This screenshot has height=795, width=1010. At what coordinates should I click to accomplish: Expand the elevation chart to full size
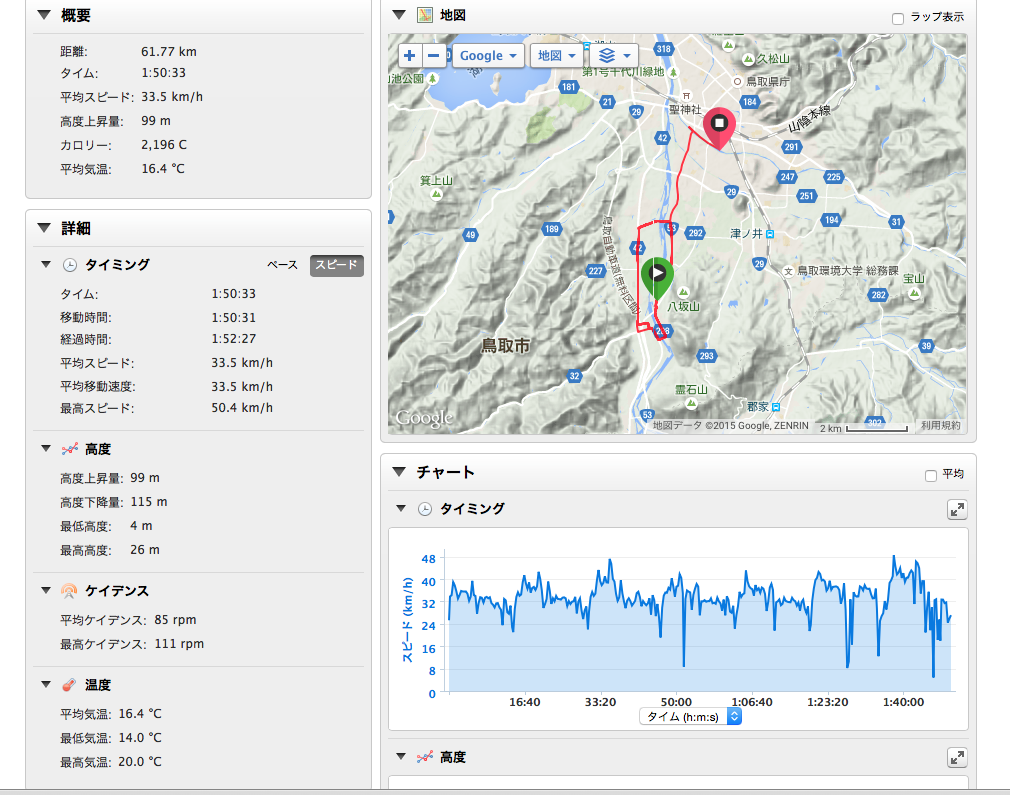tap(957, 758)
